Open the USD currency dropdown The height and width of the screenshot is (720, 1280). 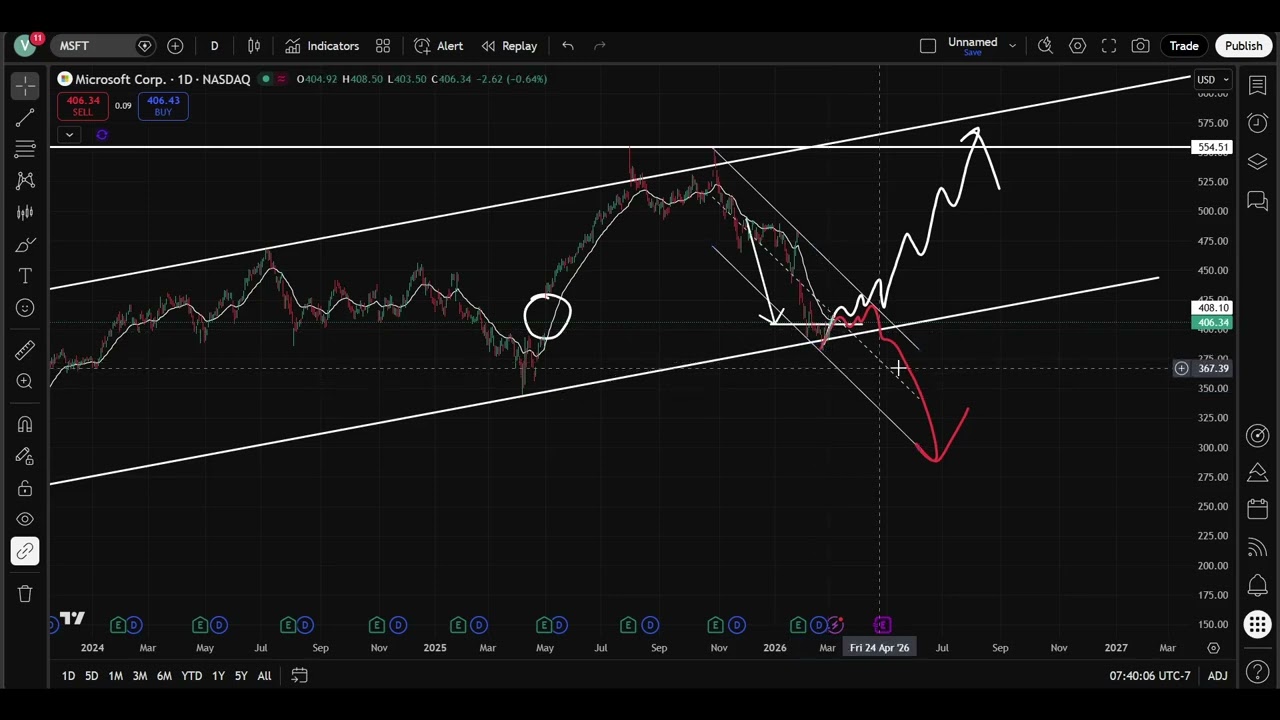point(1213,80)
